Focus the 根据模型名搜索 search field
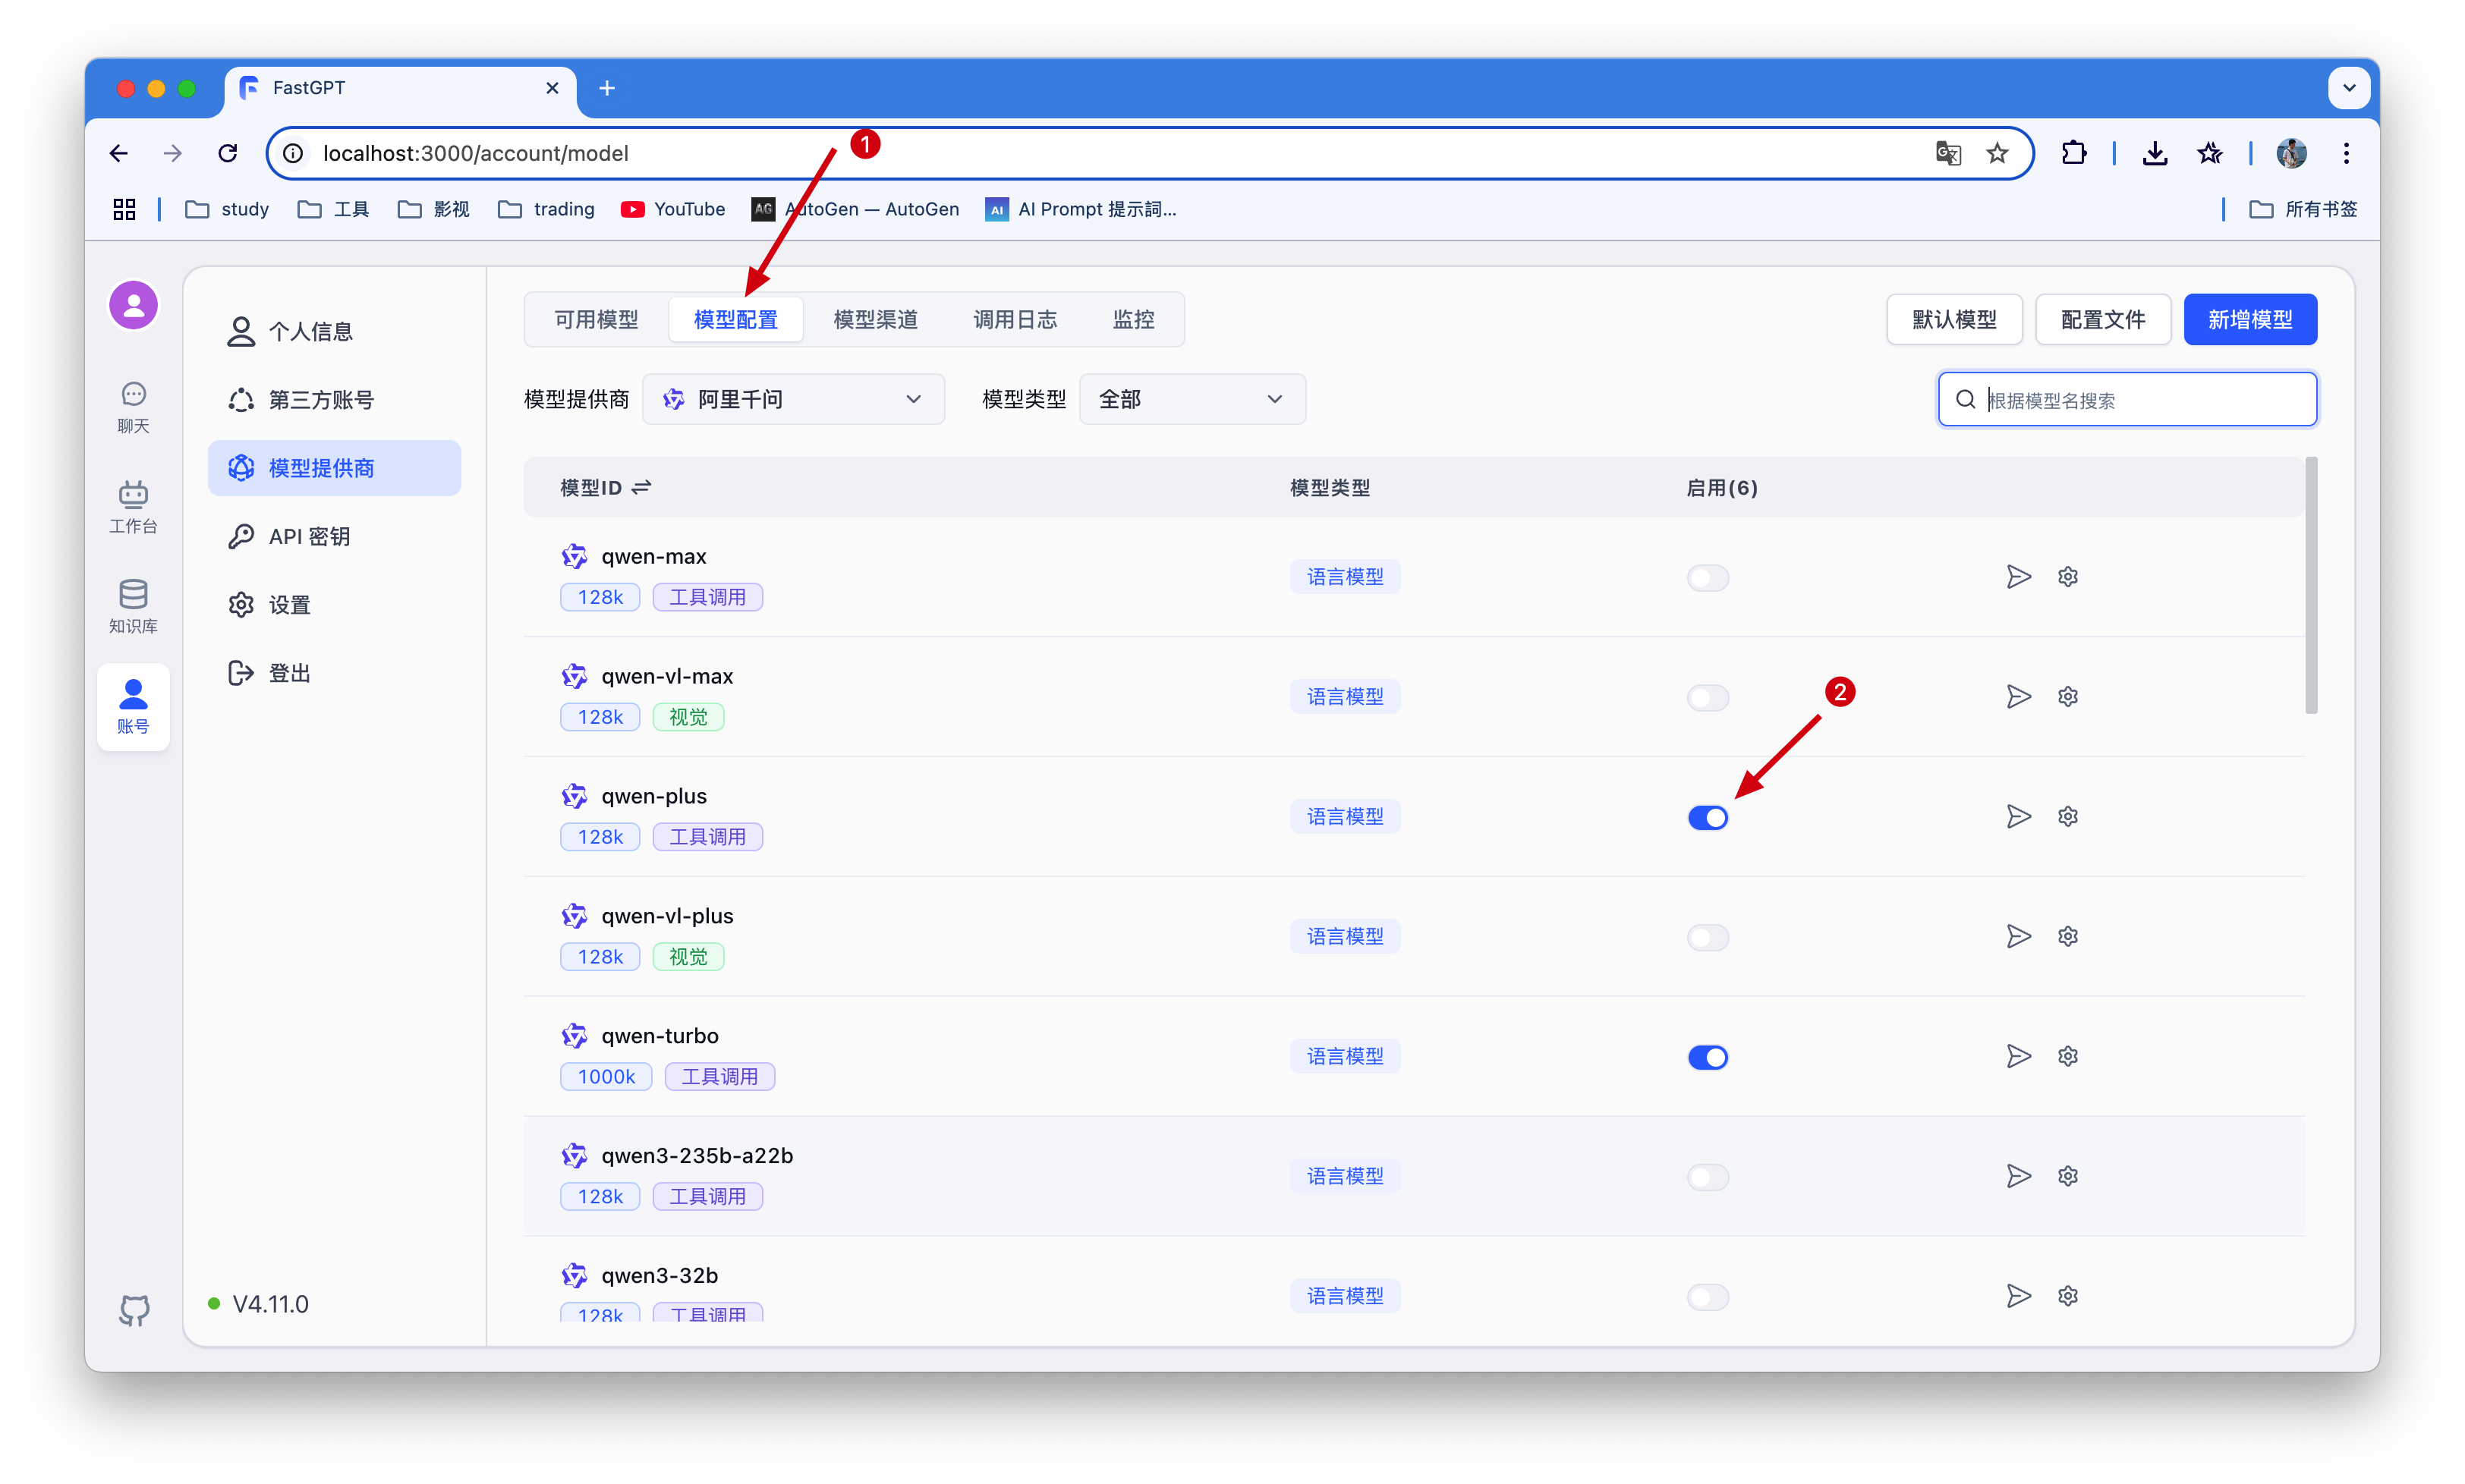 tap(2127, 400)
